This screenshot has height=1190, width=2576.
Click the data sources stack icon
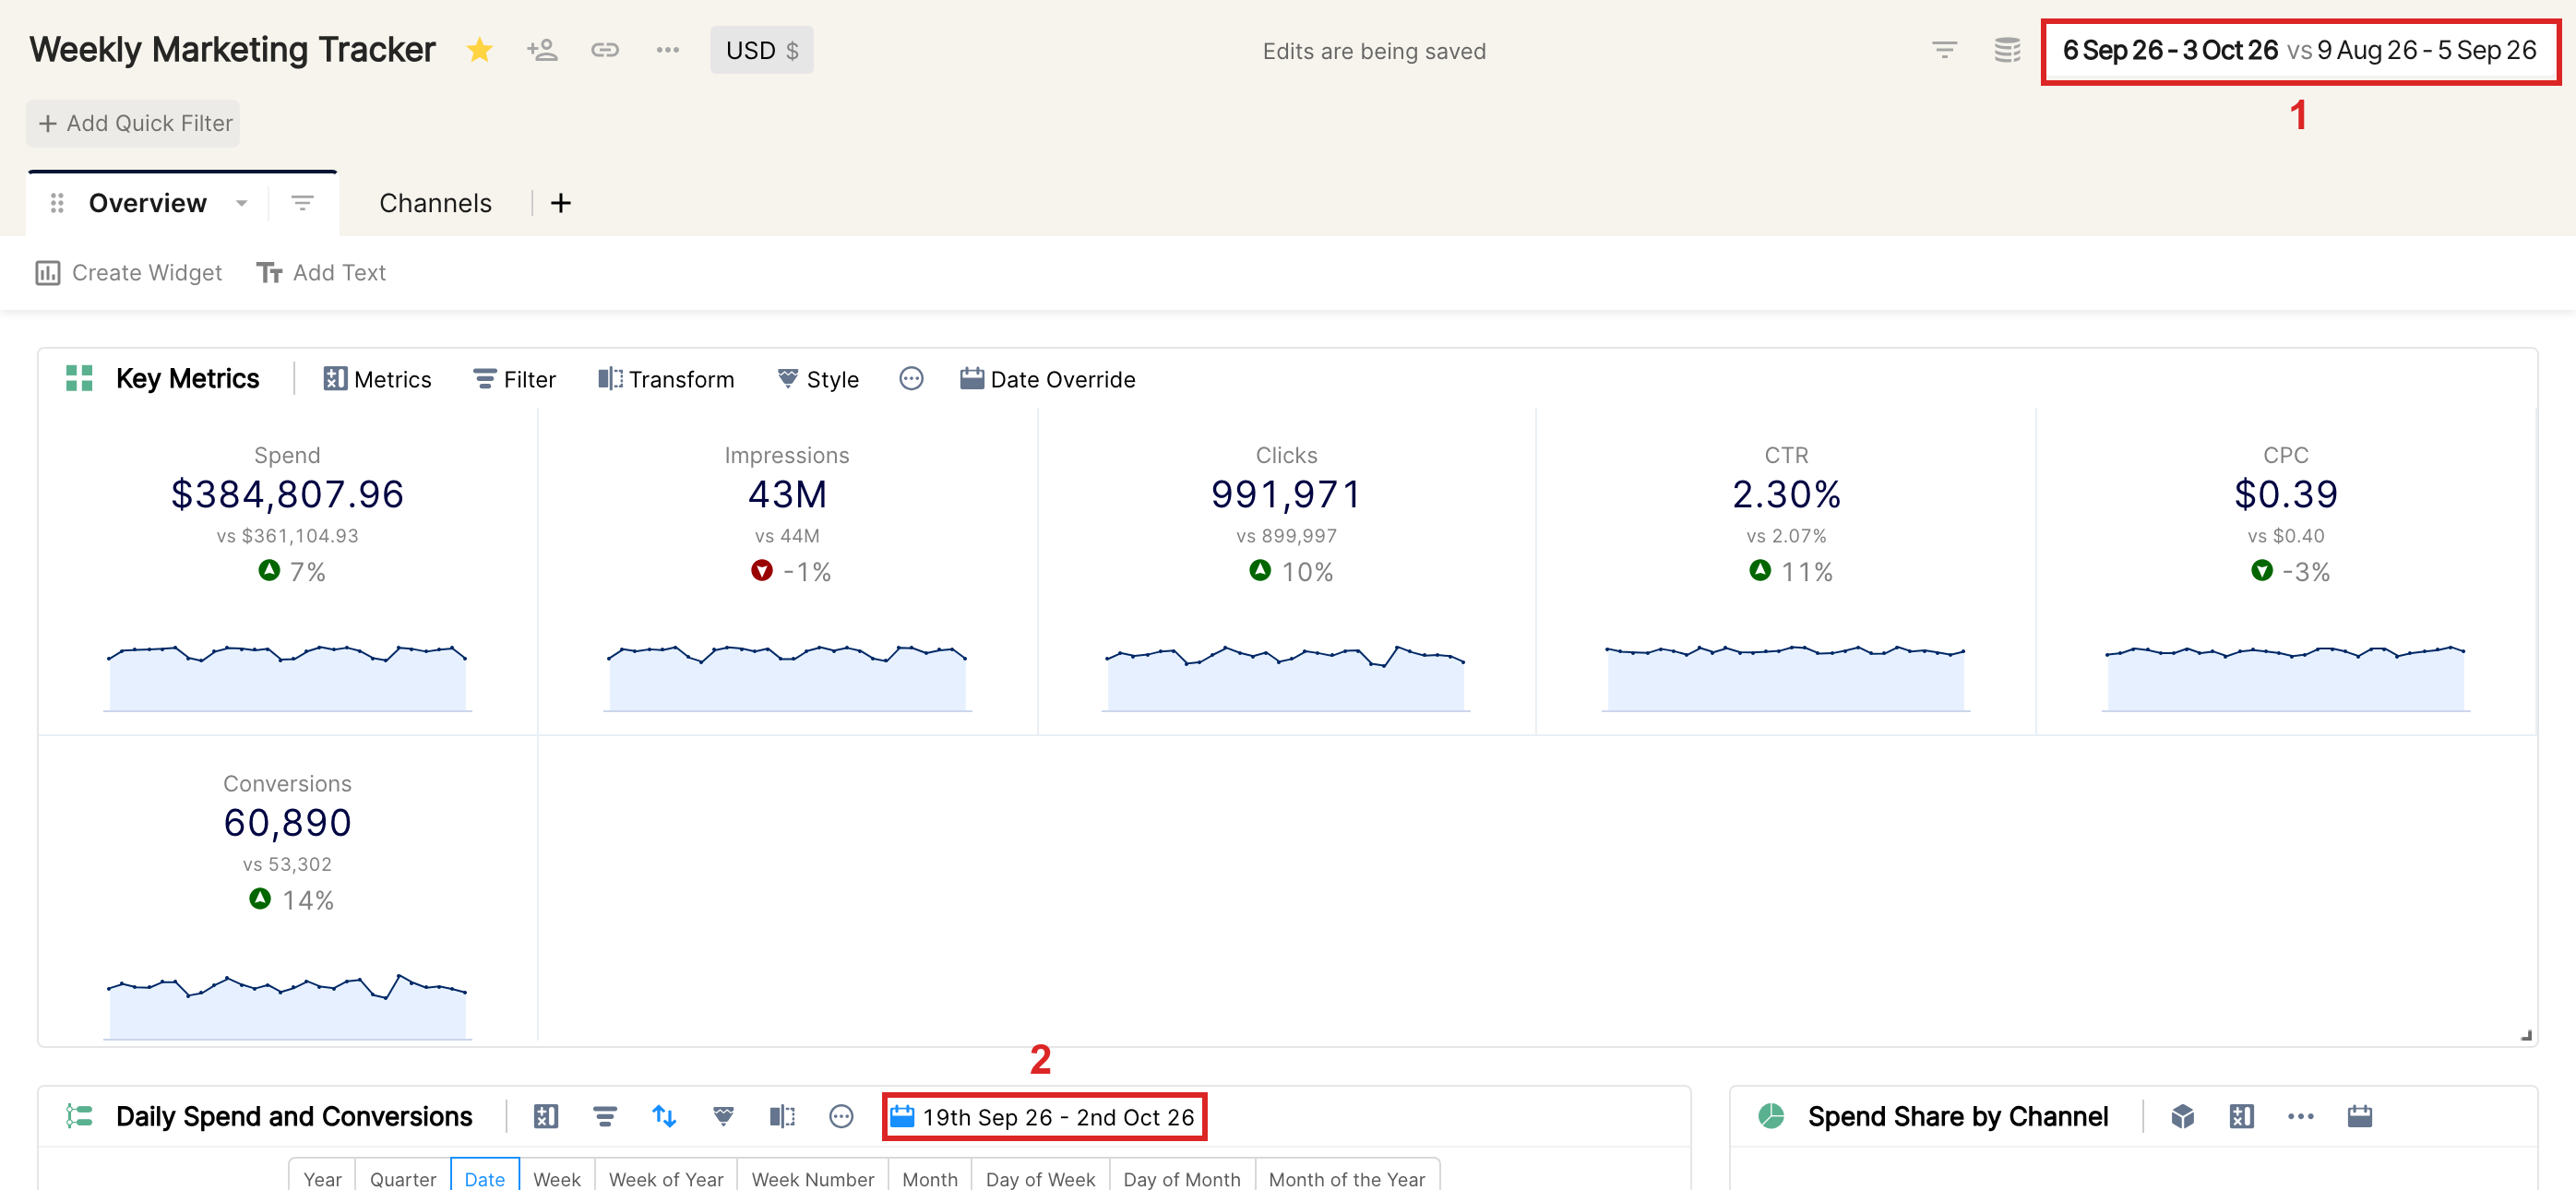pos(2007,50)
